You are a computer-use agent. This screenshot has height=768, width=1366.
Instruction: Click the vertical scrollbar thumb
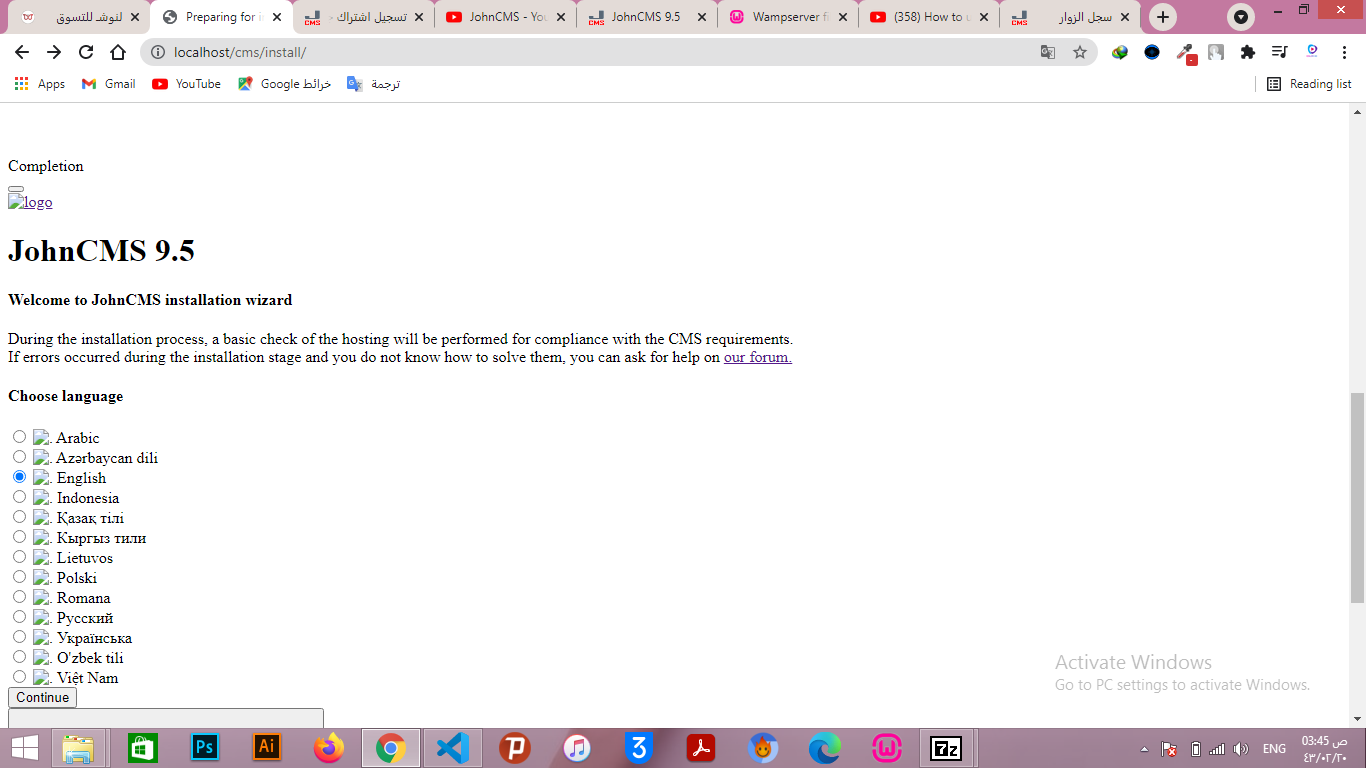point(1357,497)
